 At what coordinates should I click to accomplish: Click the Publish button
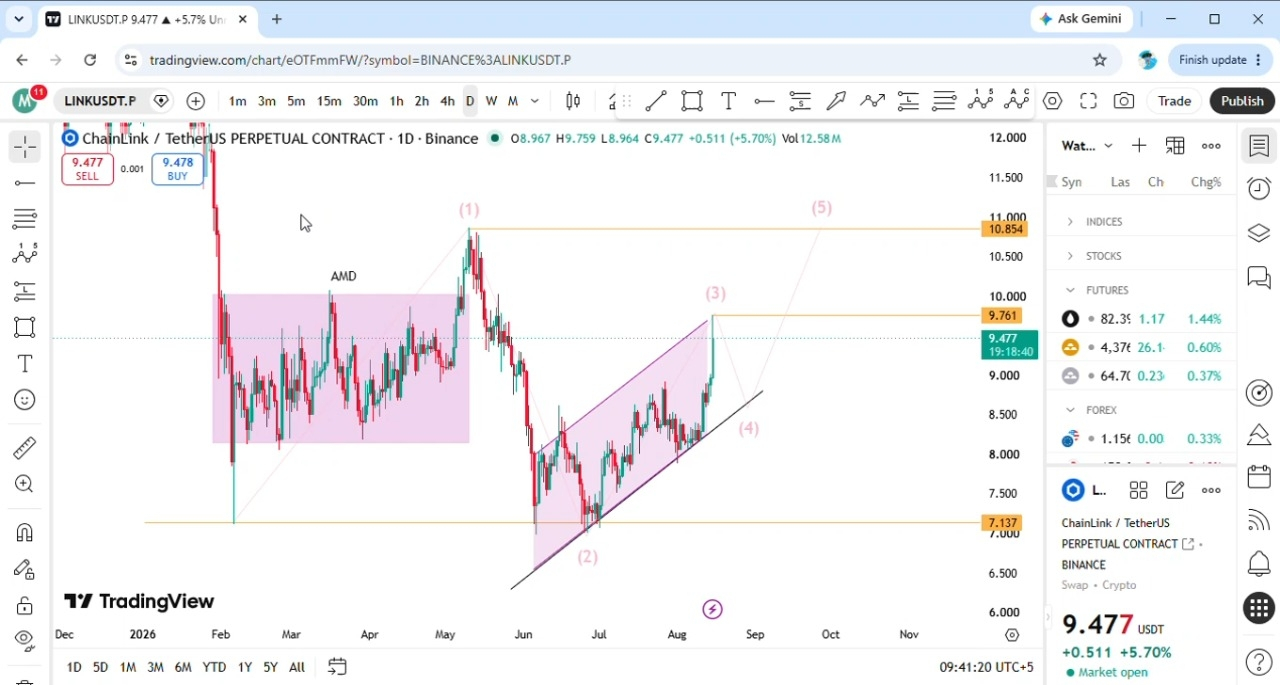(1242, 101)
